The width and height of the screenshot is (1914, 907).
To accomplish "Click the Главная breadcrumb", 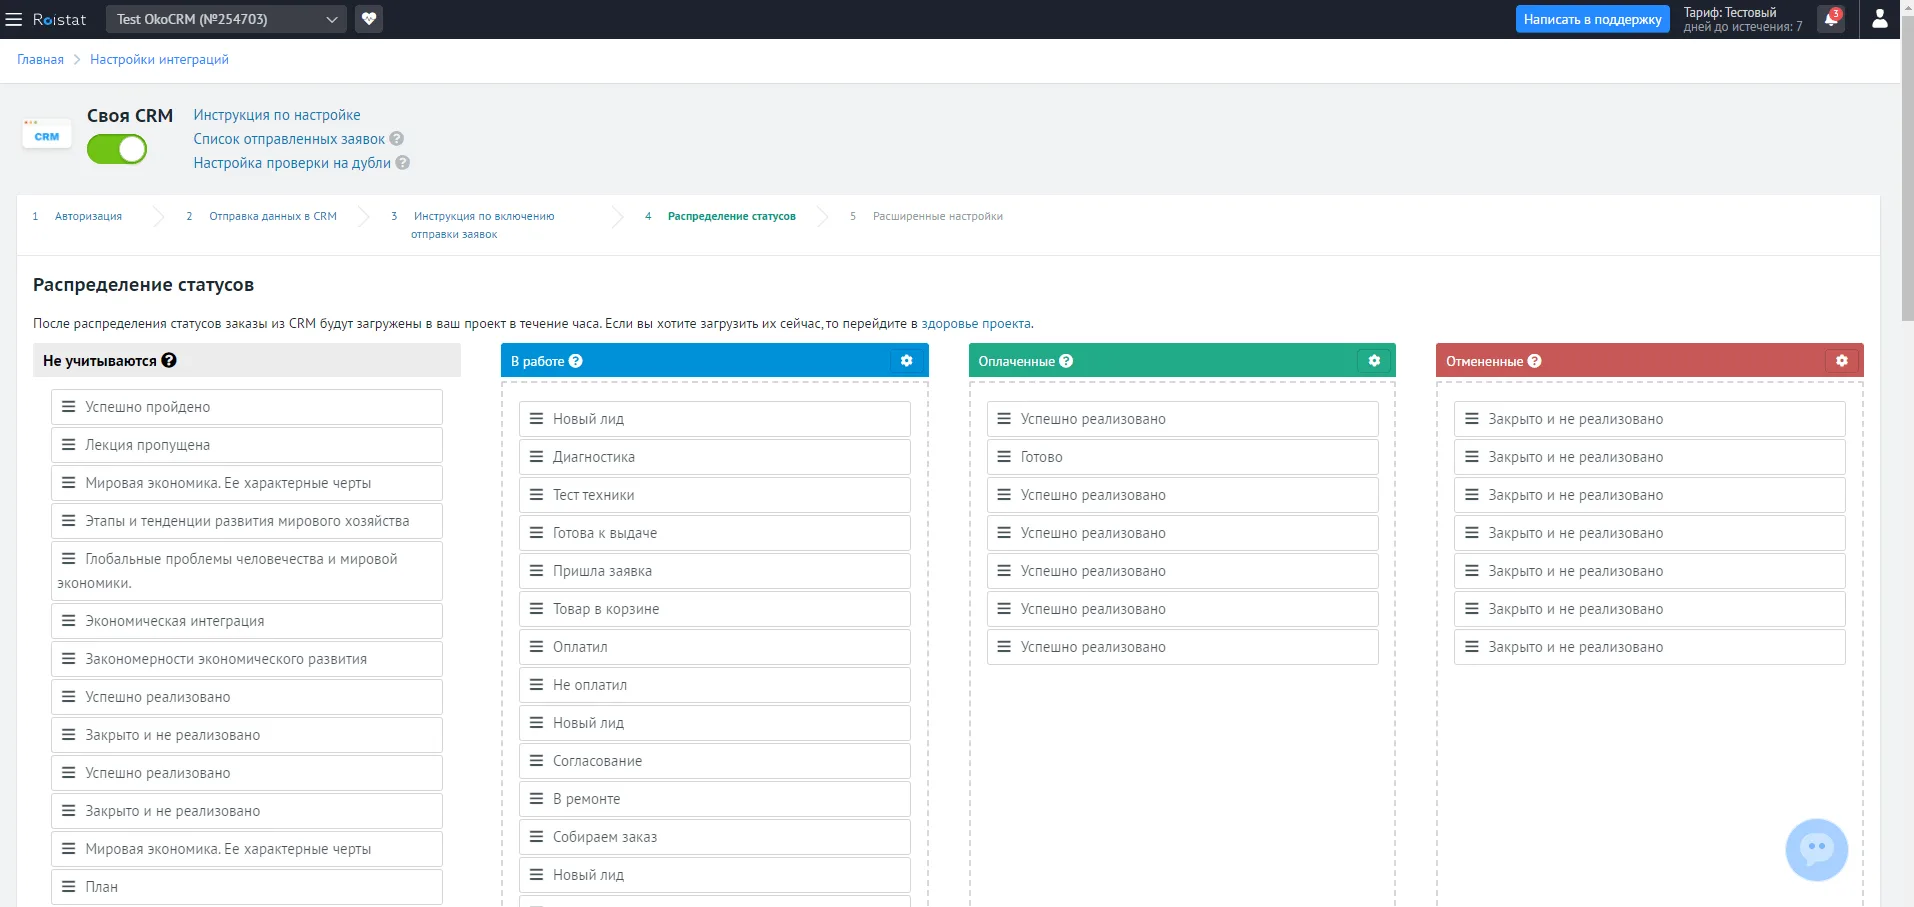I will click(40, 60).
